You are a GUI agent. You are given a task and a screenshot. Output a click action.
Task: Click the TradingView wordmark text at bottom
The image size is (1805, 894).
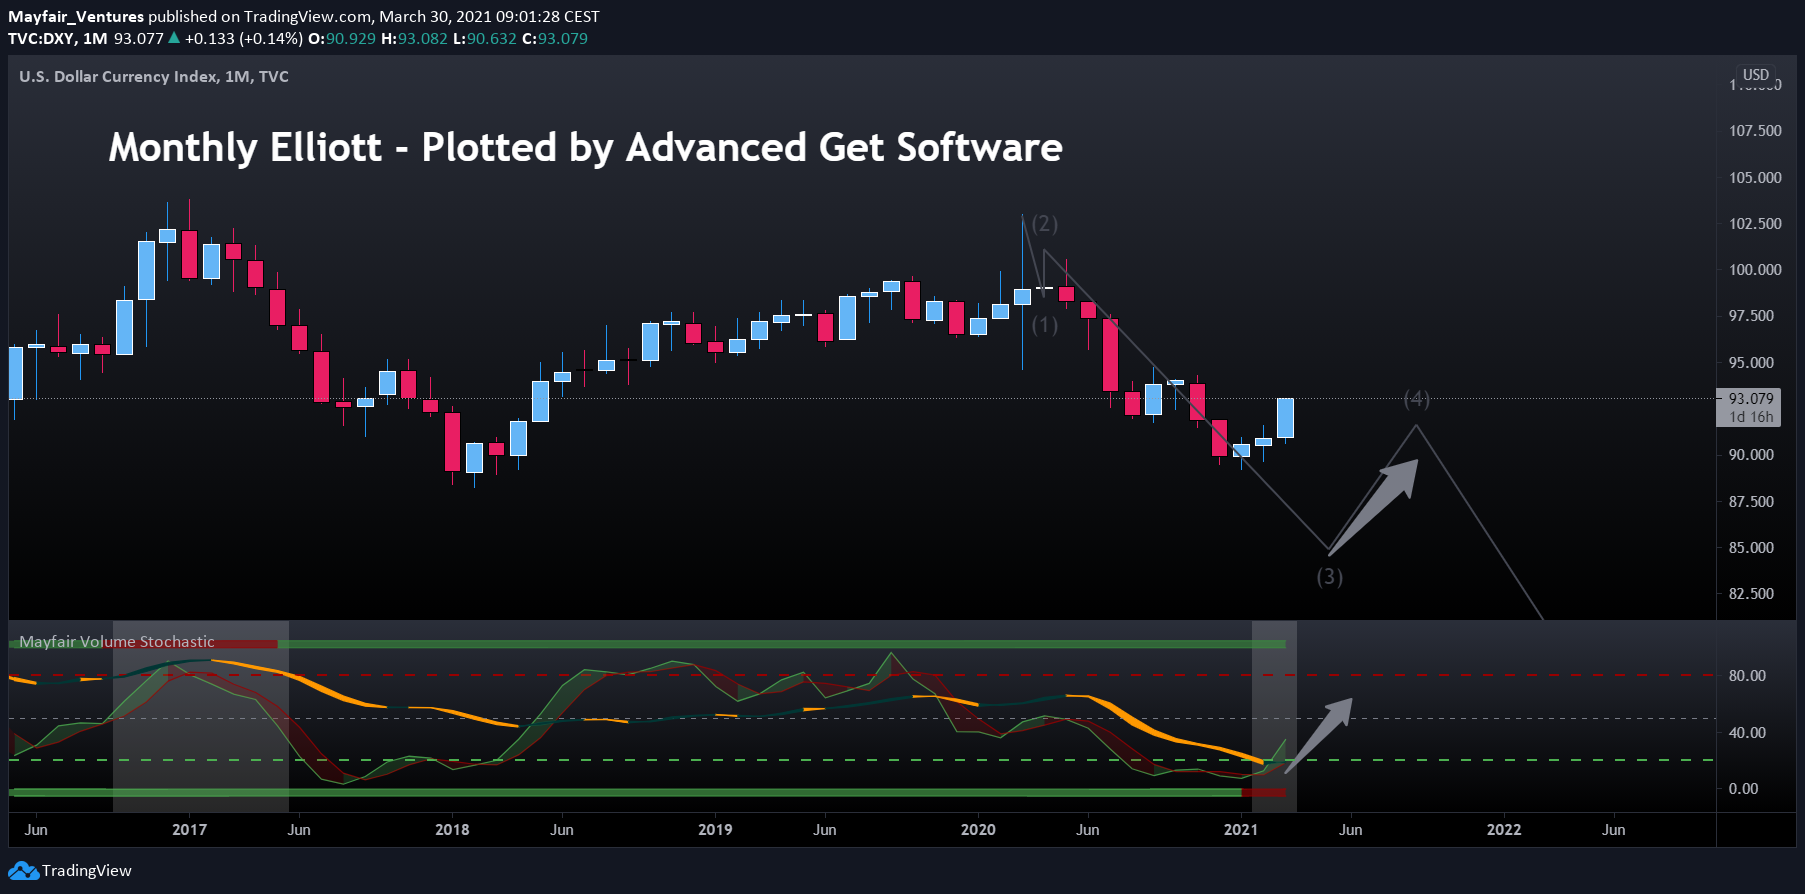coord(87,871)
